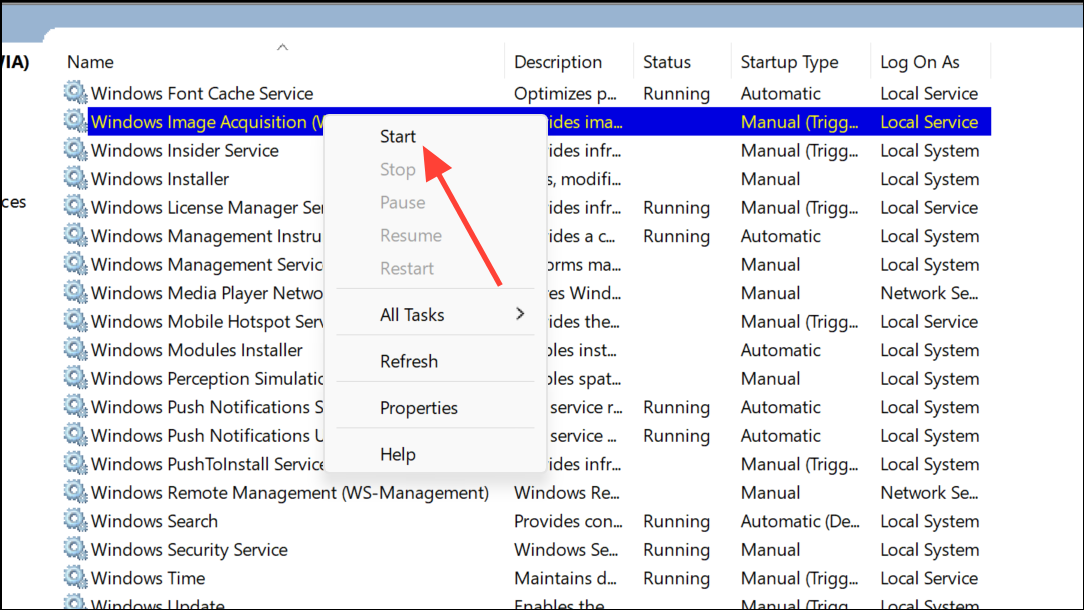Sort services by the Name column header
The height and width of the screenshot is (610, 1084).
90,62
